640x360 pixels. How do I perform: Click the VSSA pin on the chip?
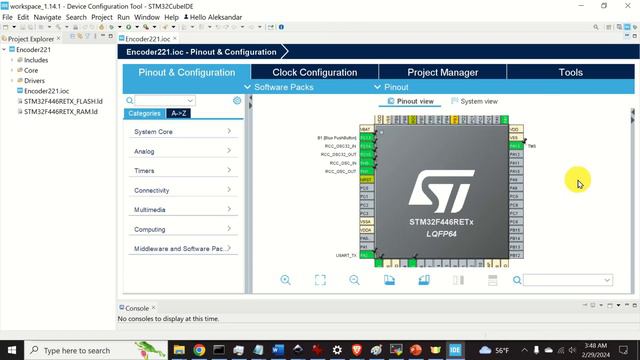(x=367, y=222)
